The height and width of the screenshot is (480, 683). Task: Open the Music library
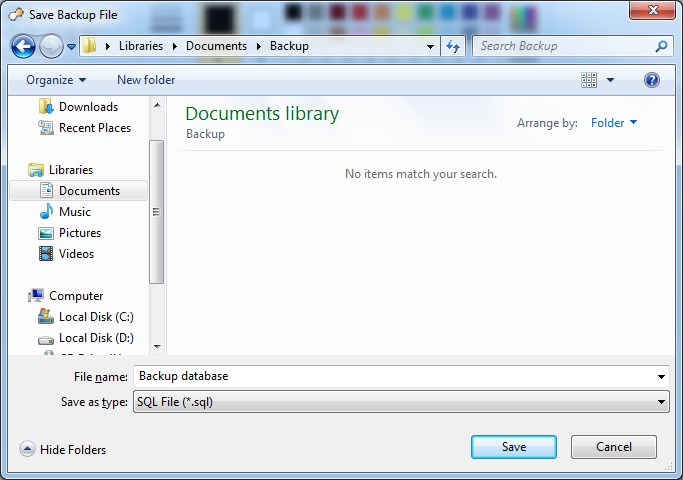74,212
